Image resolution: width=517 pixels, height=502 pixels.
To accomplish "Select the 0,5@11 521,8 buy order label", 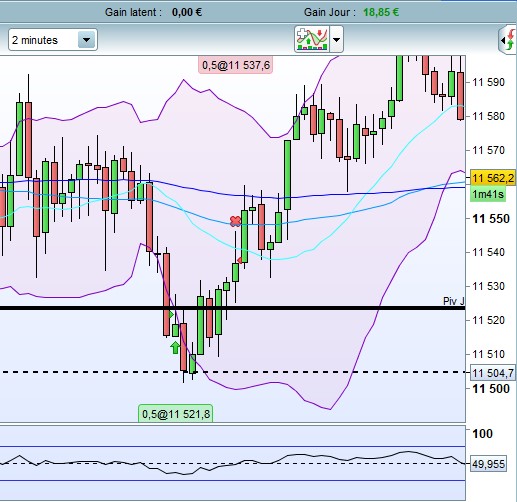I will pos(176,414).
